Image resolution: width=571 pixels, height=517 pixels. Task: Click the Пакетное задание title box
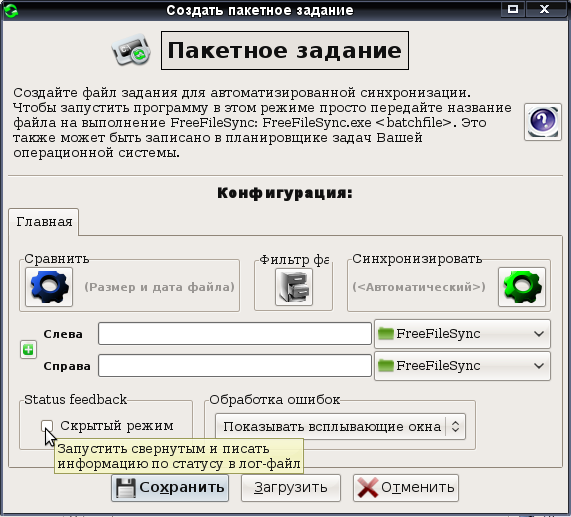tap(285, 50)
